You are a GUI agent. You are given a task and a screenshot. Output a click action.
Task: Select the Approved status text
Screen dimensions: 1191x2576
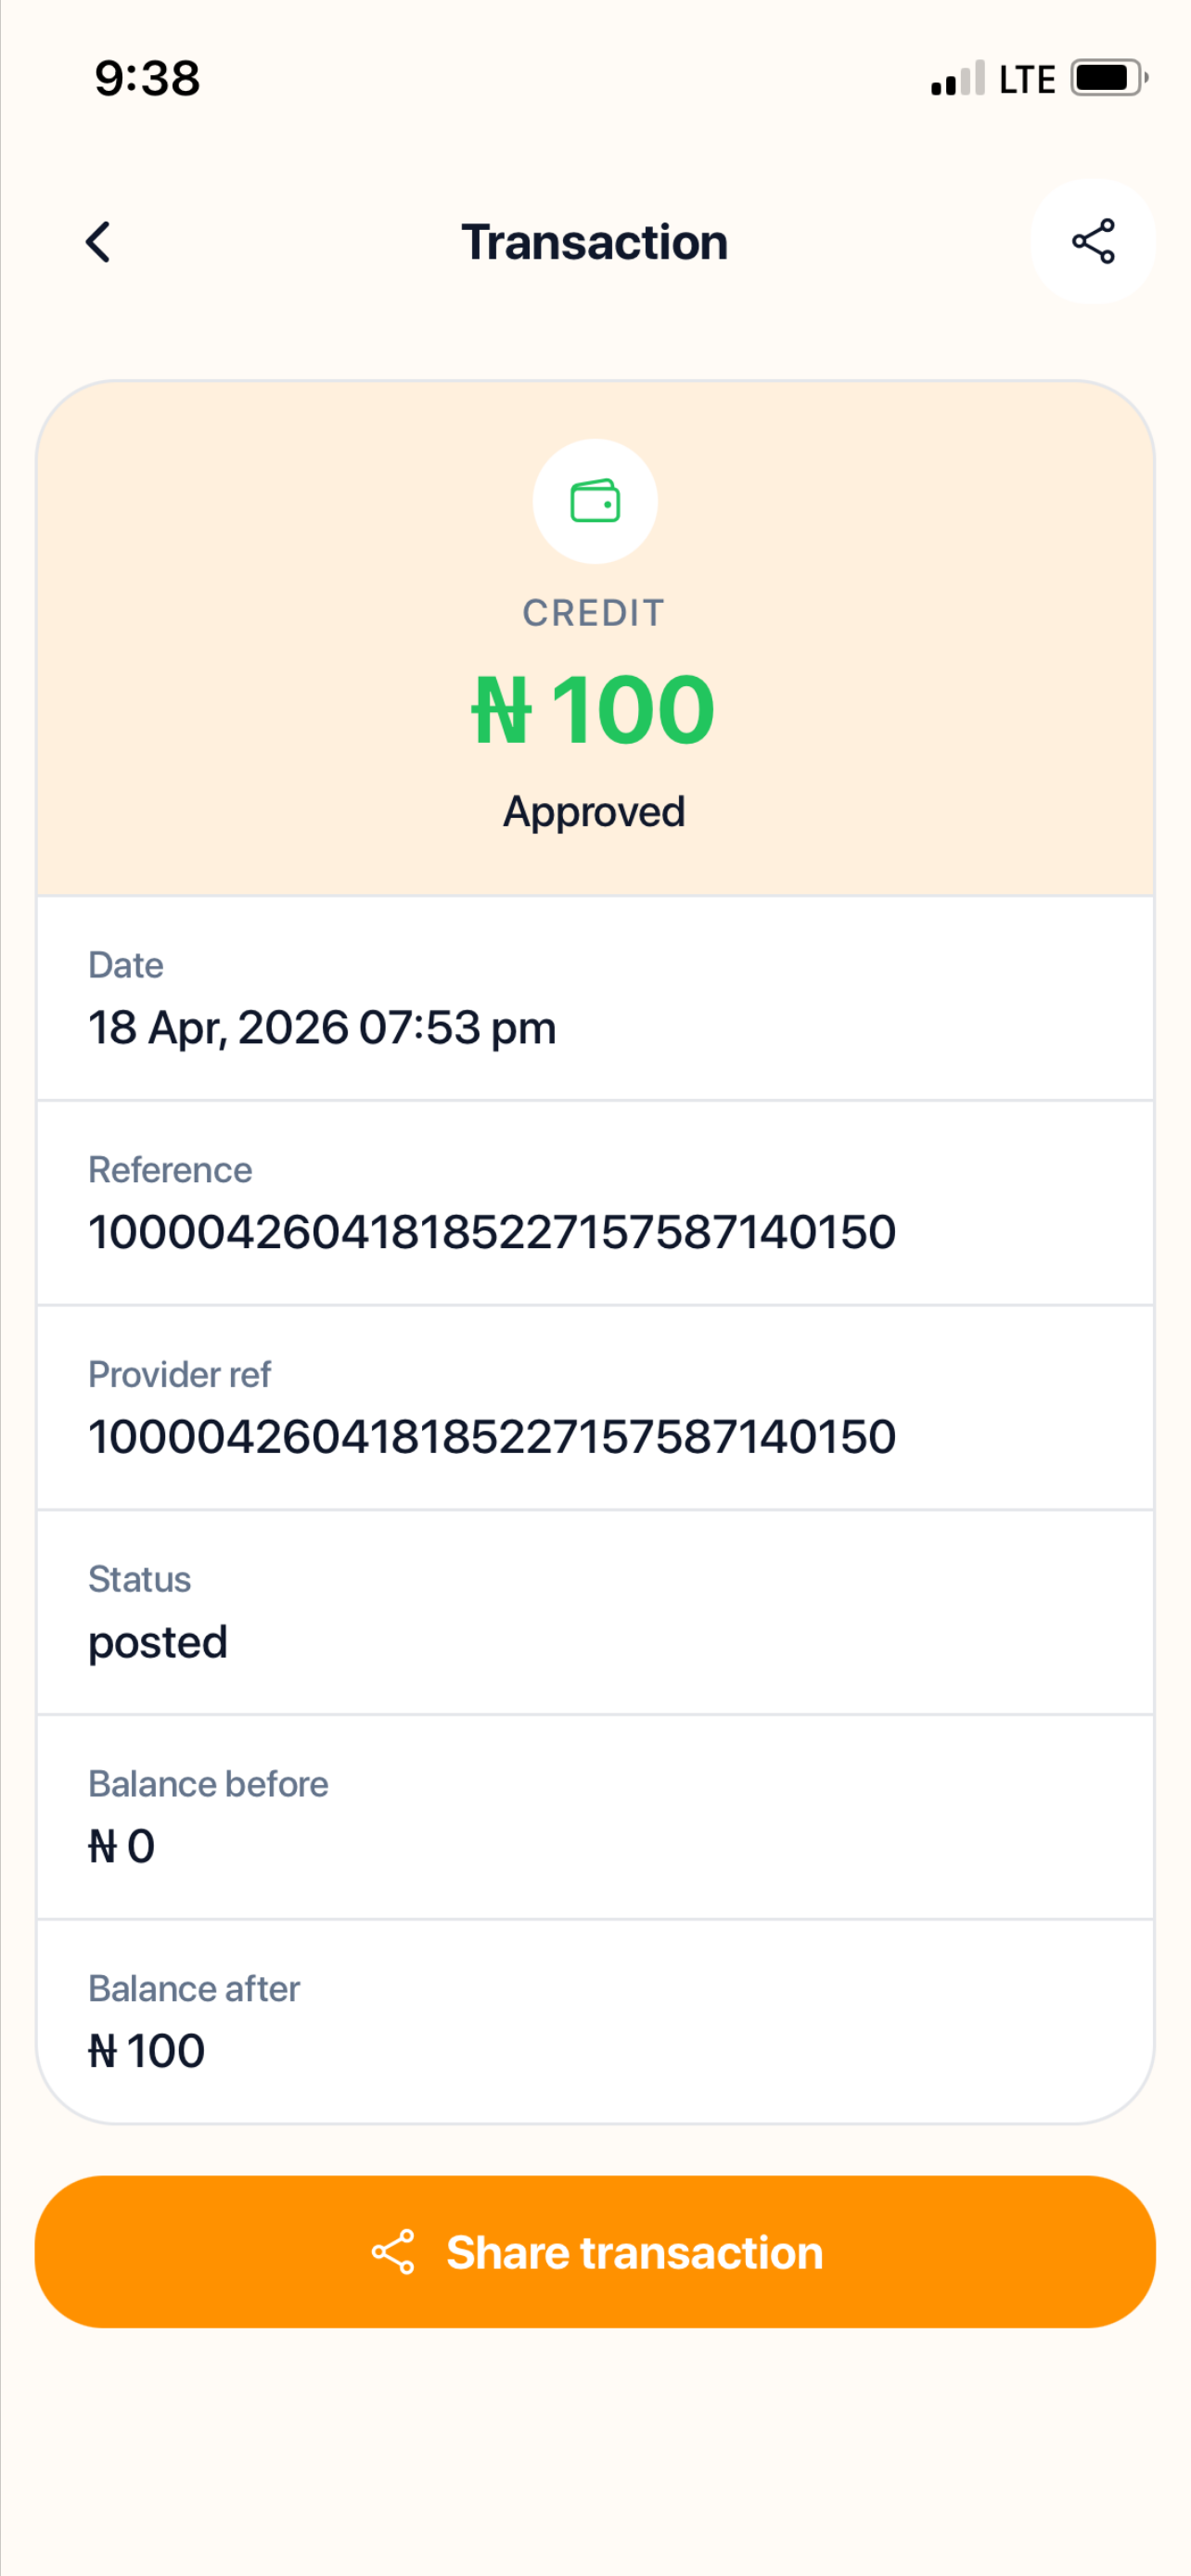[595, 811]
